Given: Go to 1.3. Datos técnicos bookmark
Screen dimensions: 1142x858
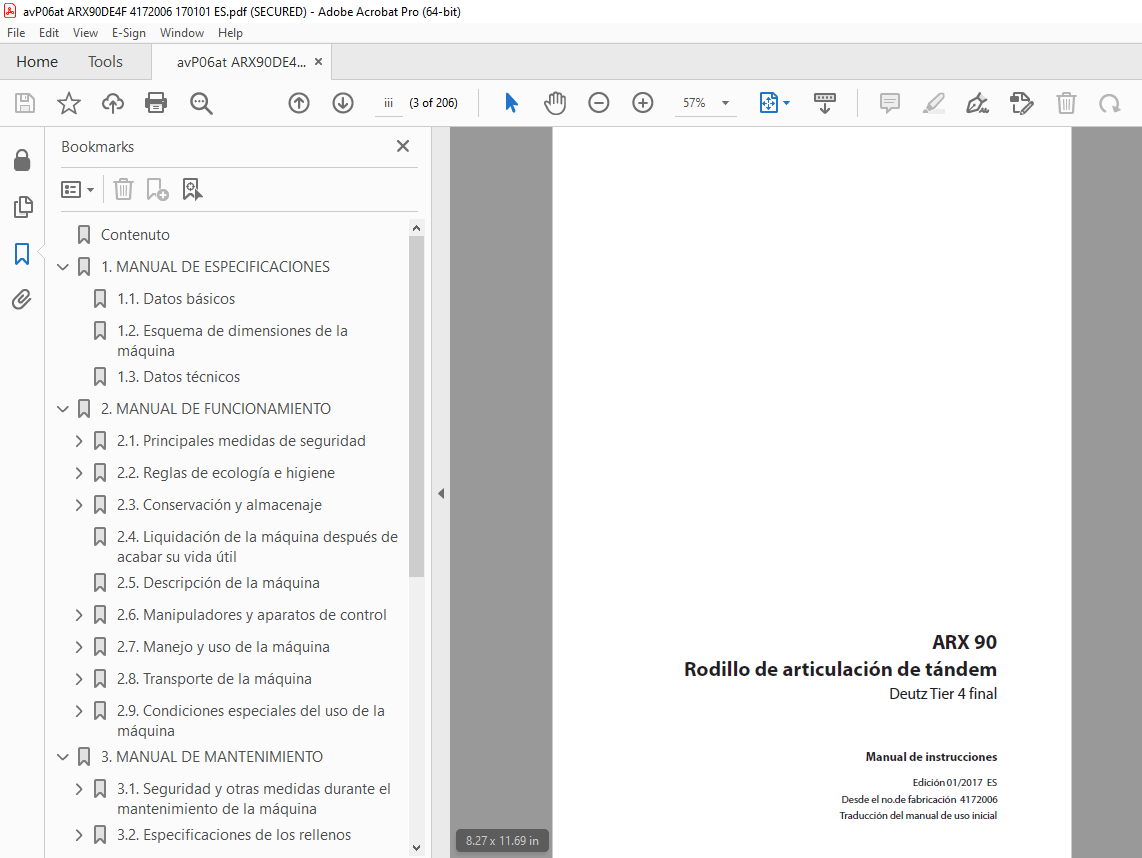Looking at the screenshot, I should (x=178, y=377).
